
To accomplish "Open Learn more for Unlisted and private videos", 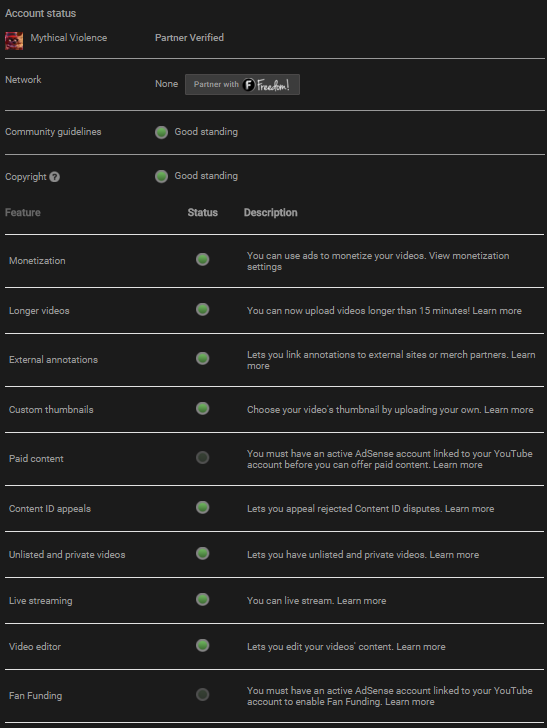I will coord(454,554).
